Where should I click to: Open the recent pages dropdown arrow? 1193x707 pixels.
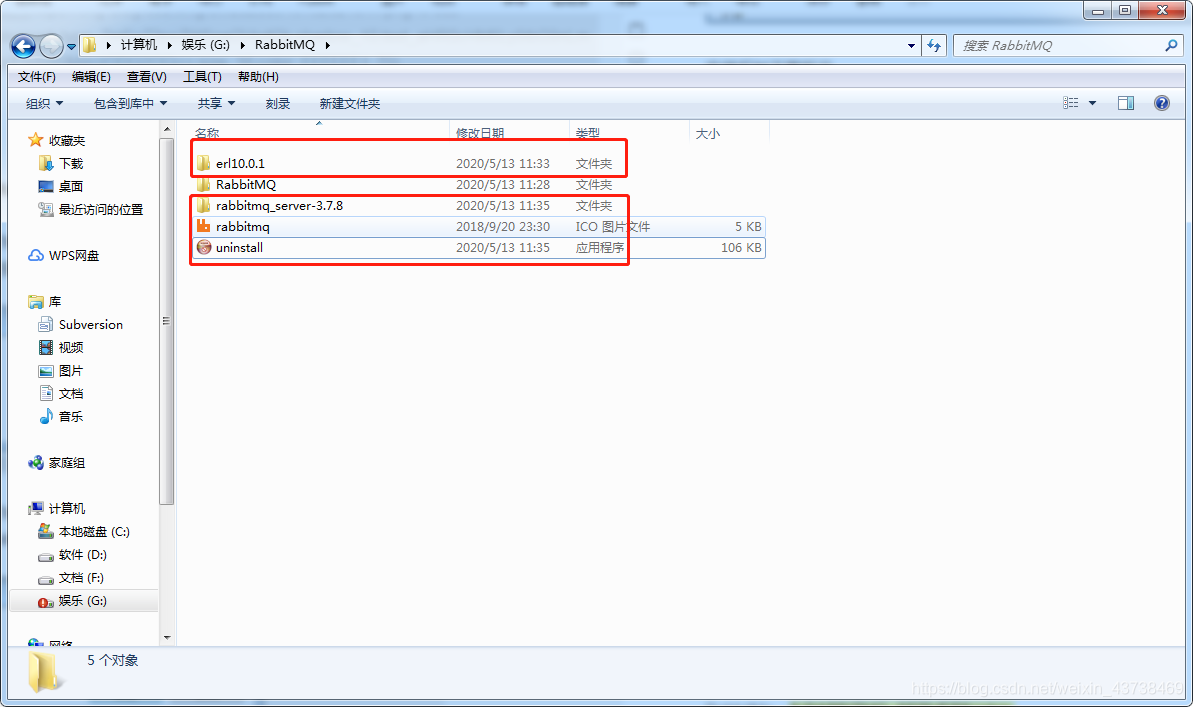[72, 46]
